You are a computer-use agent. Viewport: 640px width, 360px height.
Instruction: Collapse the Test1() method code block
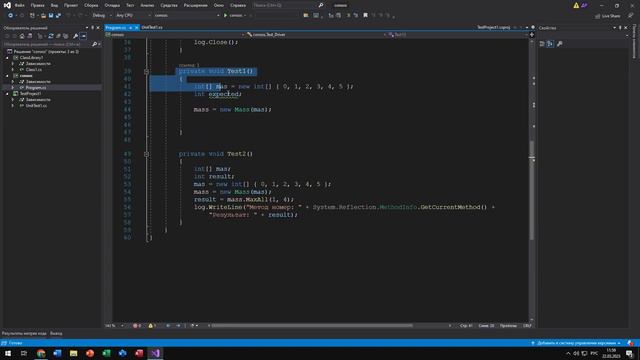coord(146,71)
